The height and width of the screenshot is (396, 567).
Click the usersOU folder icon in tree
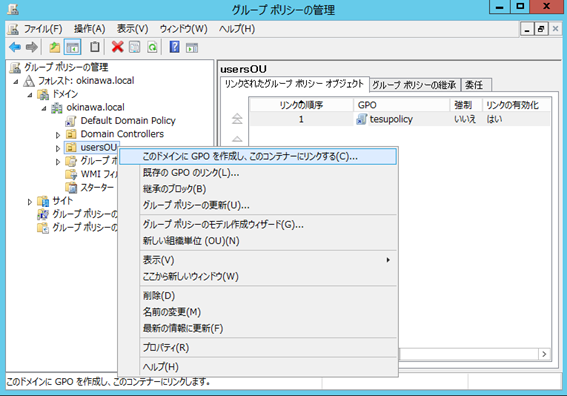[x=71, y=148]
